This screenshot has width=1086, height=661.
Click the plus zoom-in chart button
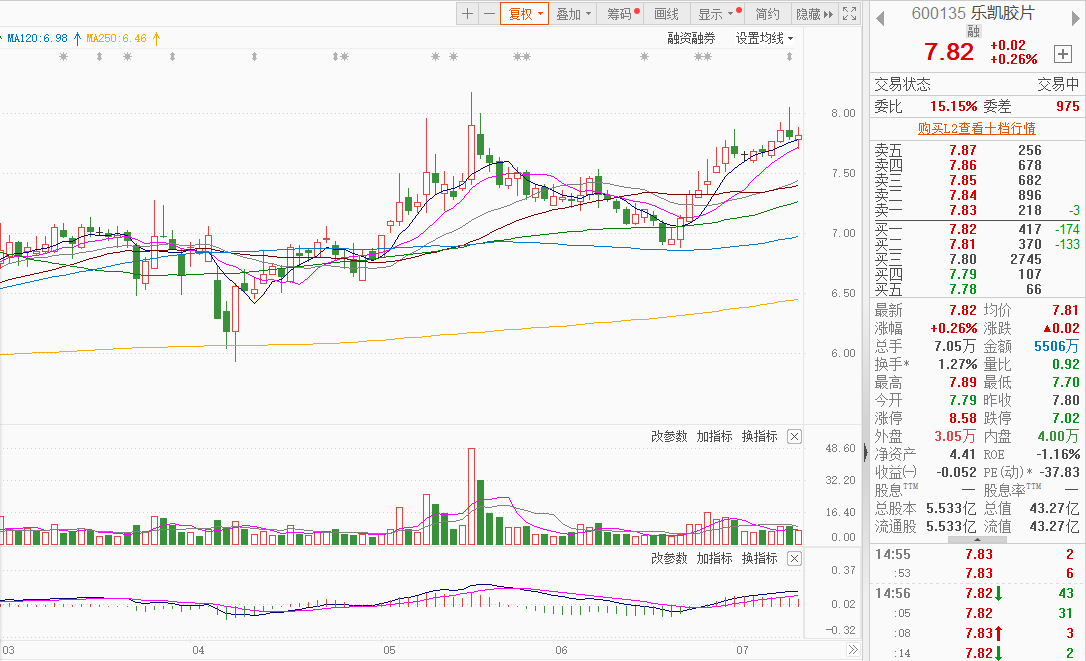468,14
